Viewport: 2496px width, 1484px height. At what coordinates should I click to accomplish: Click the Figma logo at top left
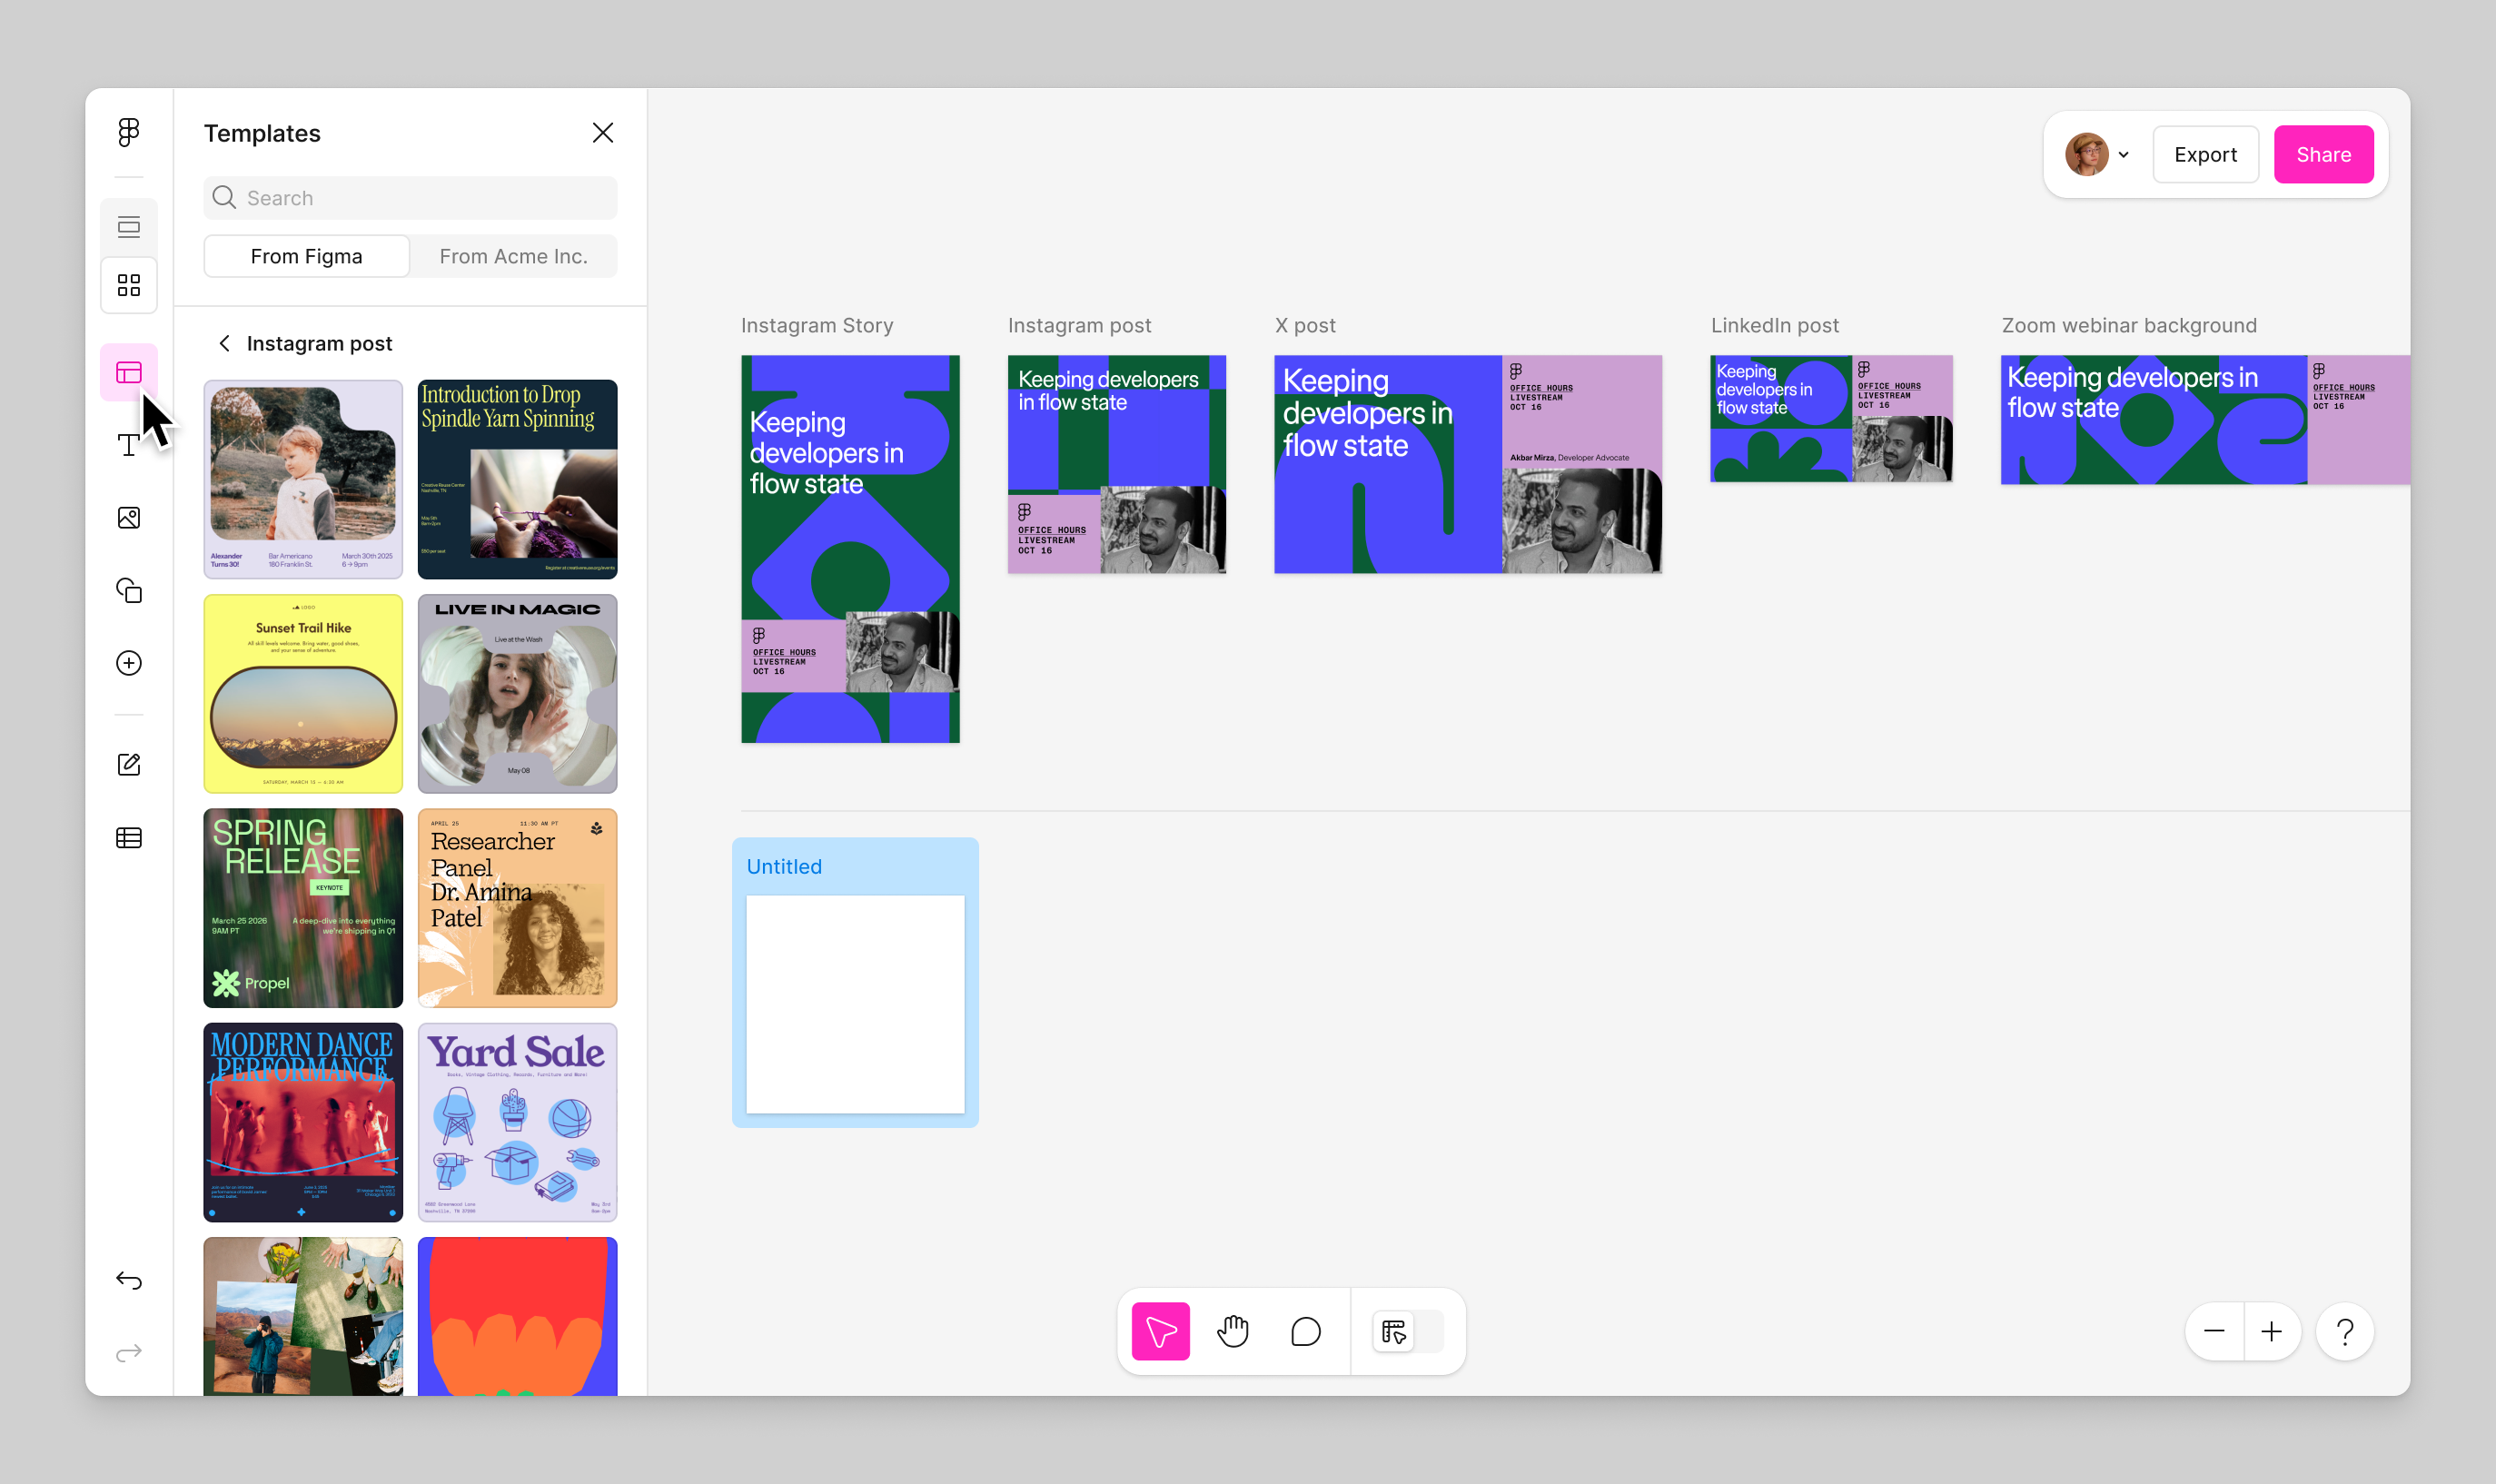pos(128,131)
